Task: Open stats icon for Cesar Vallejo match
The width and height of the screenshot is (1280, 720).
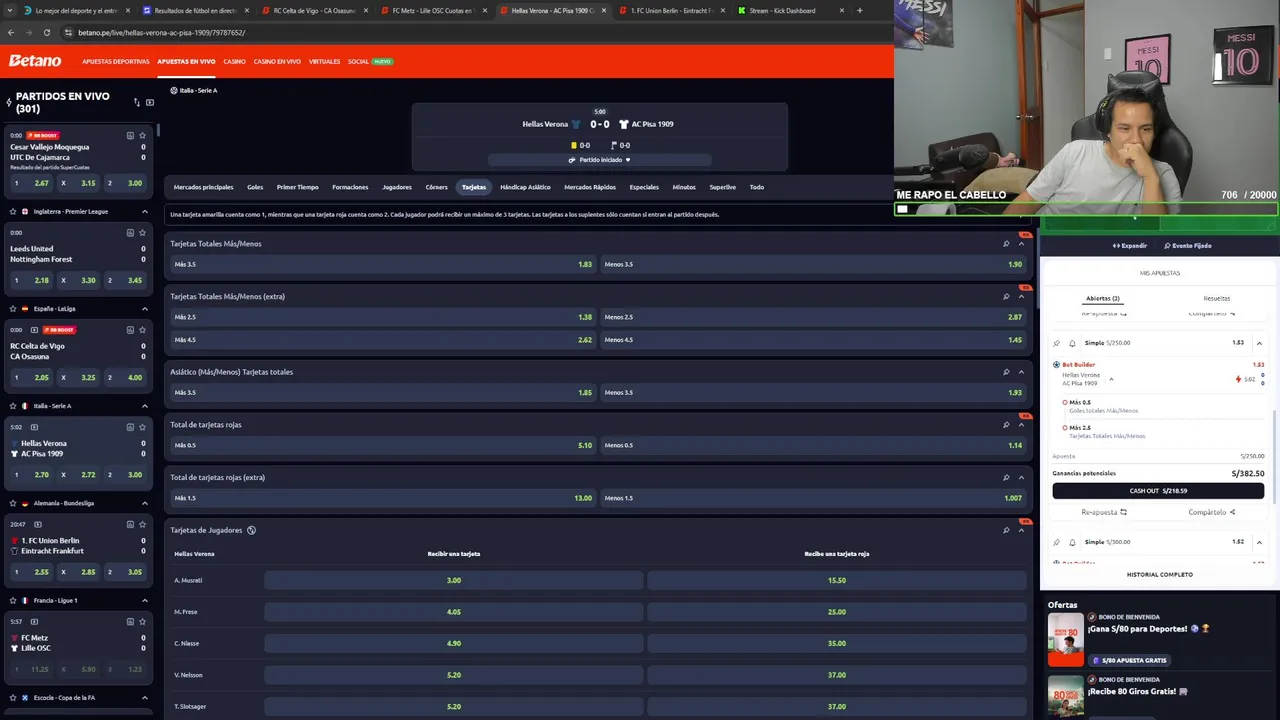Action: coord(130,135)
